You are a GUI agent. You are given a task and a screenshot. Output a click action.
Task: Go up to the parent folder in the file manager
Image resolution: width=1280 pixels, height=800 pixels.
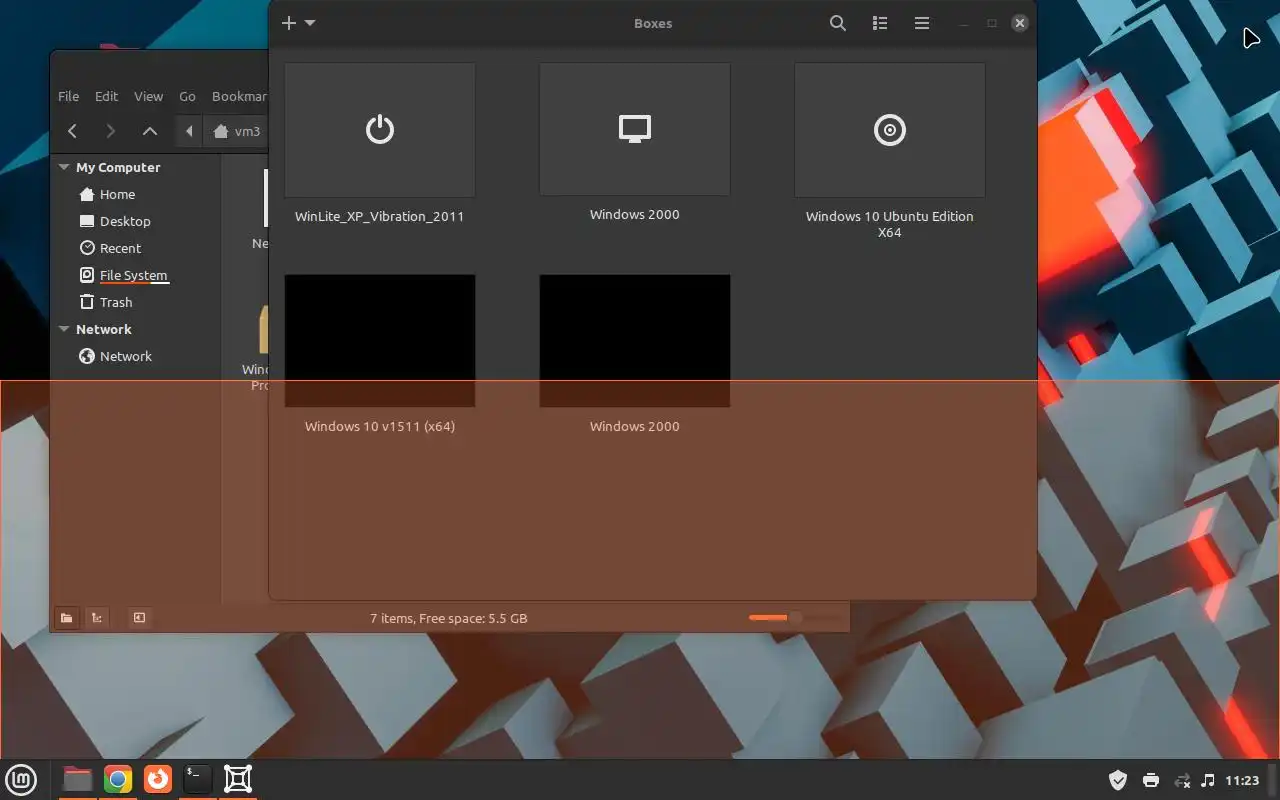(149, 131)
